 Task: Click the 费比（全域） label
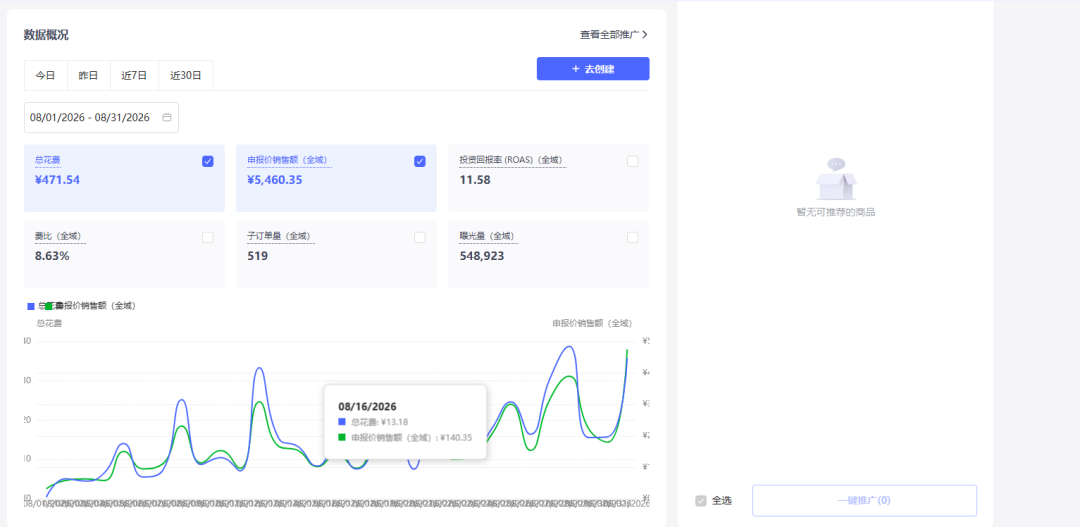61,236
